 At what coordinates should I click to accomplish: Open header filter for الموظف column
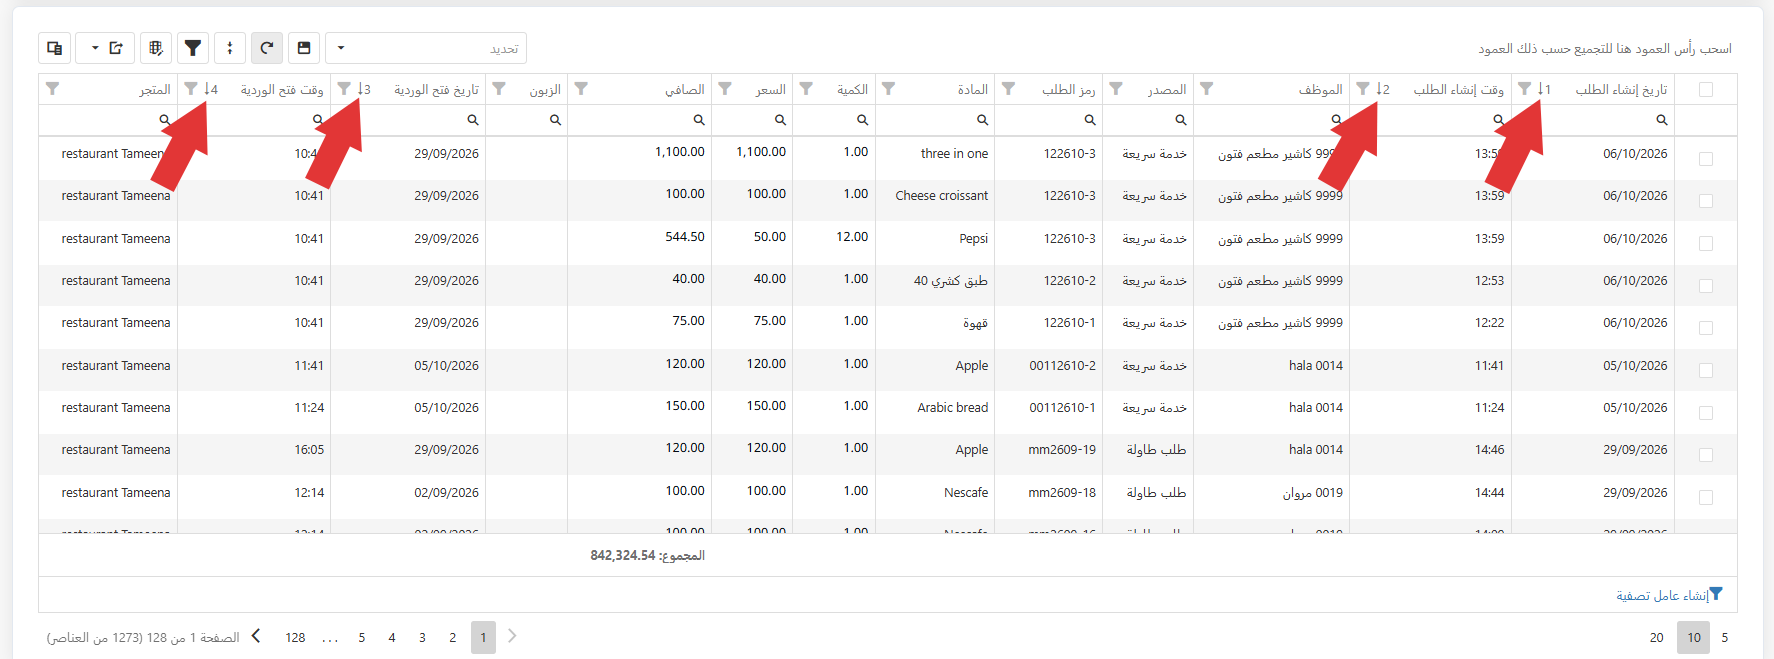point(1207,89)
